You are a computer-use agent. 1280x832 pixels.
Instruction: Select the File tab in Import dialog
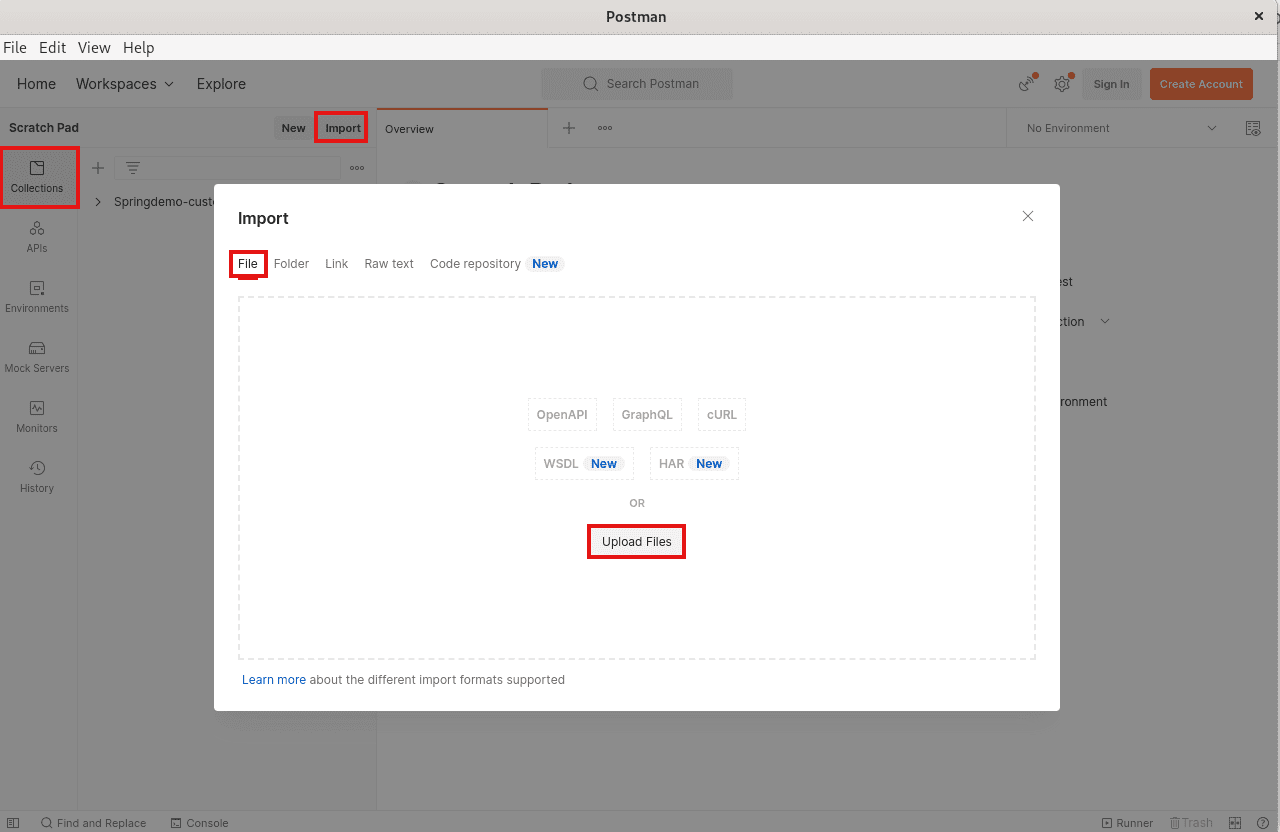click(248, 264)
